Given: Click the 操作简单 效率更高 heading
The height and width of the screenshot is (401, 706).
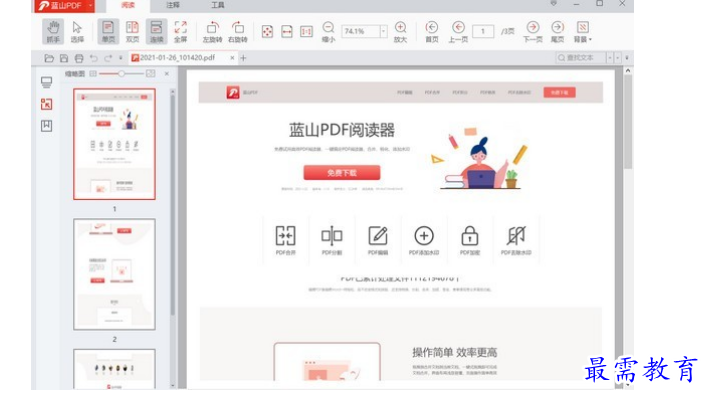Looking at the screenshot, I should pos(455,352).
